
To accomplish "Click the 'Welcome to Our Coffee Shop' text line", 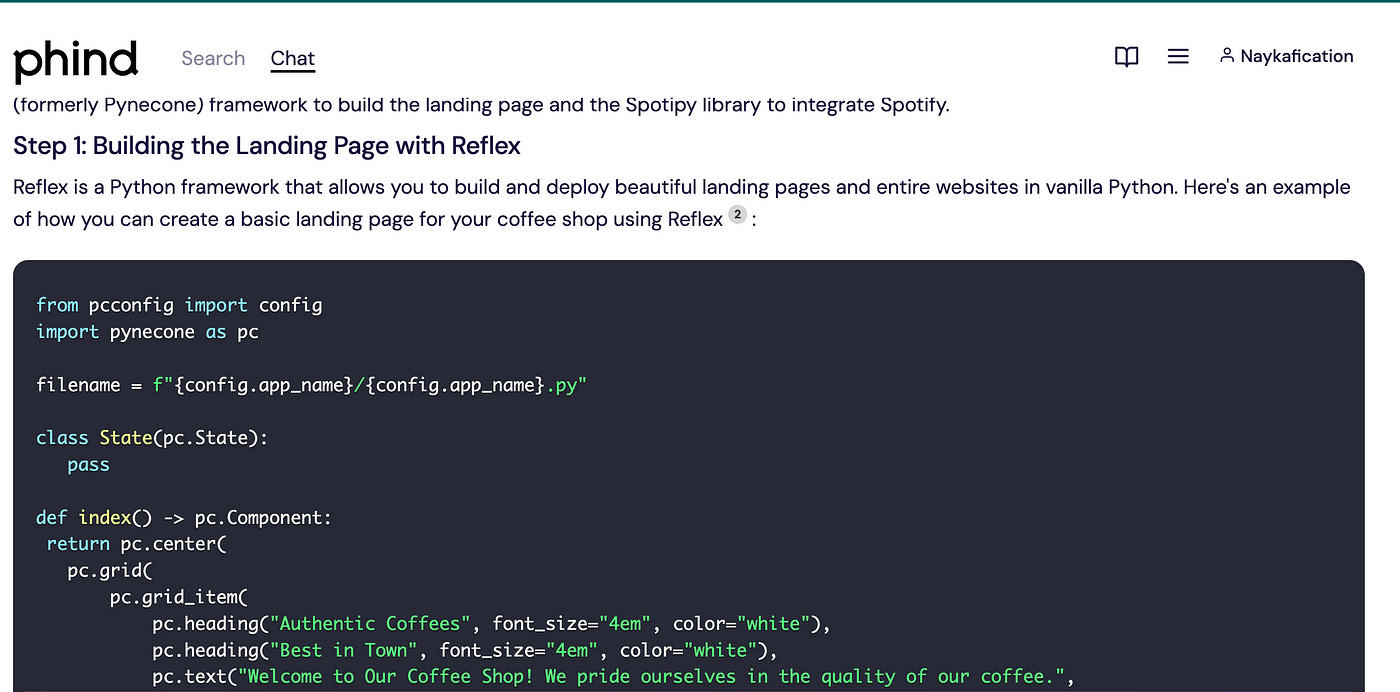I will [x=613, y=677].
